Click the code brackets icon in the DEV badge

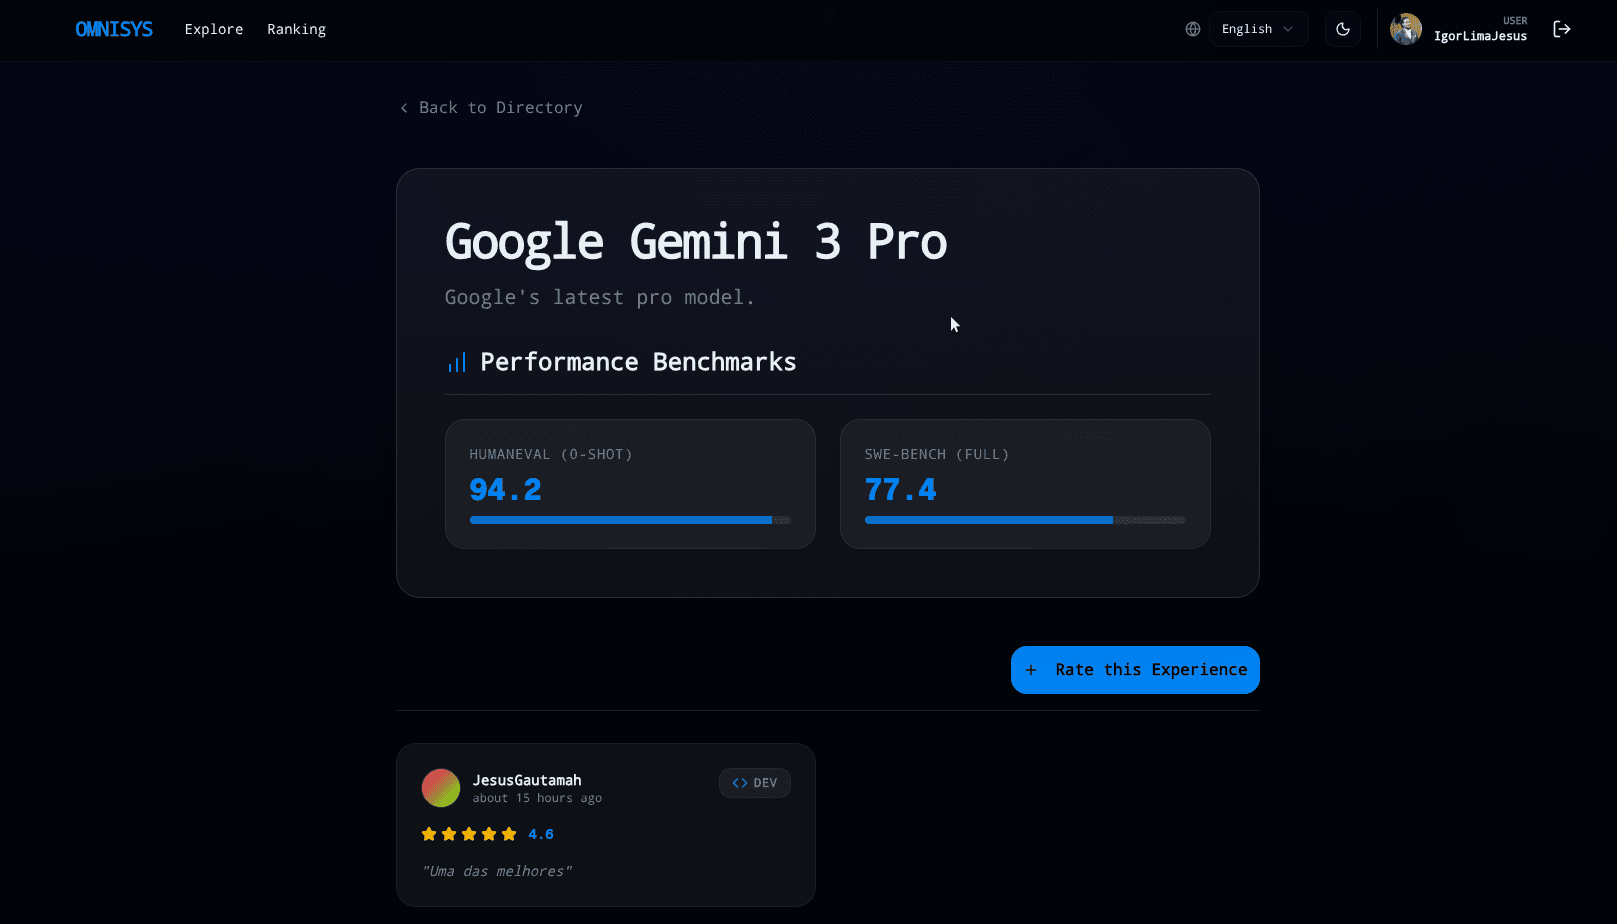coord(741,783)
